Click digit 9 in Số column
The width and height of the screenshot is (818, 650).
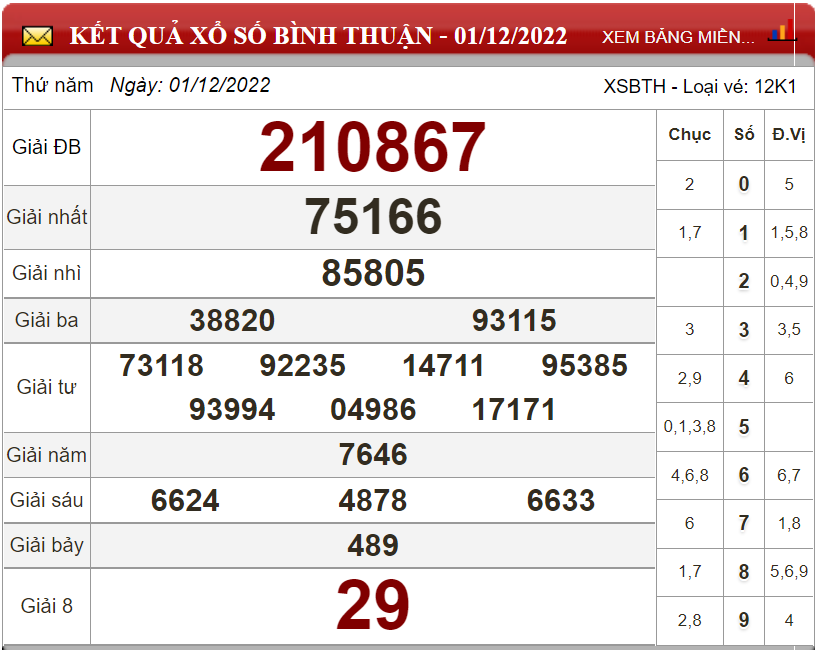coord(744,620)
